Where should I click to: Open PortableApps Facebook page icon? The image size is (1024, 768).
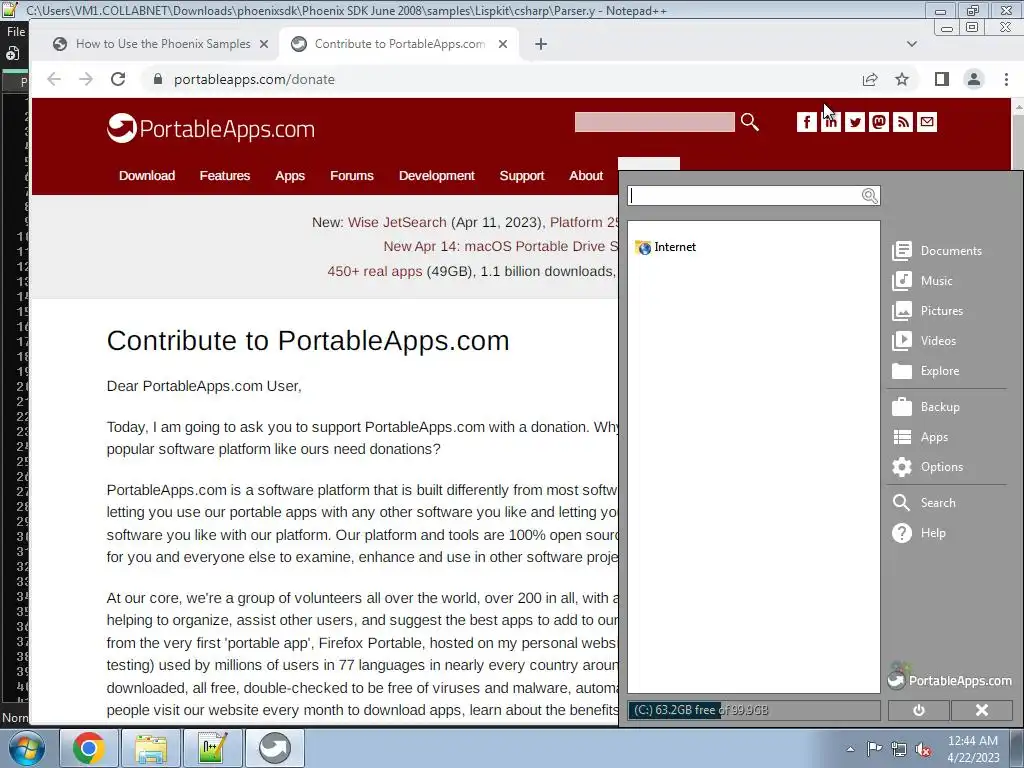click(807, 122)
